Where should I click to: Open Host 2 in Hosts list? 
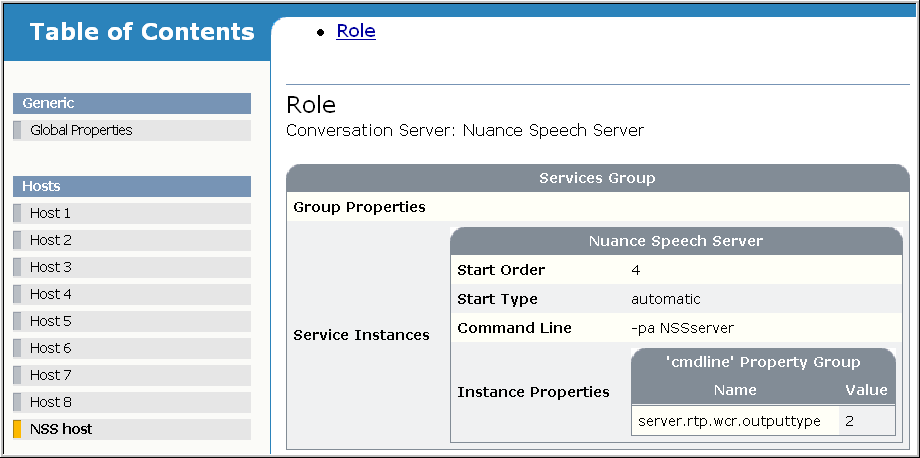pos(50,240)
